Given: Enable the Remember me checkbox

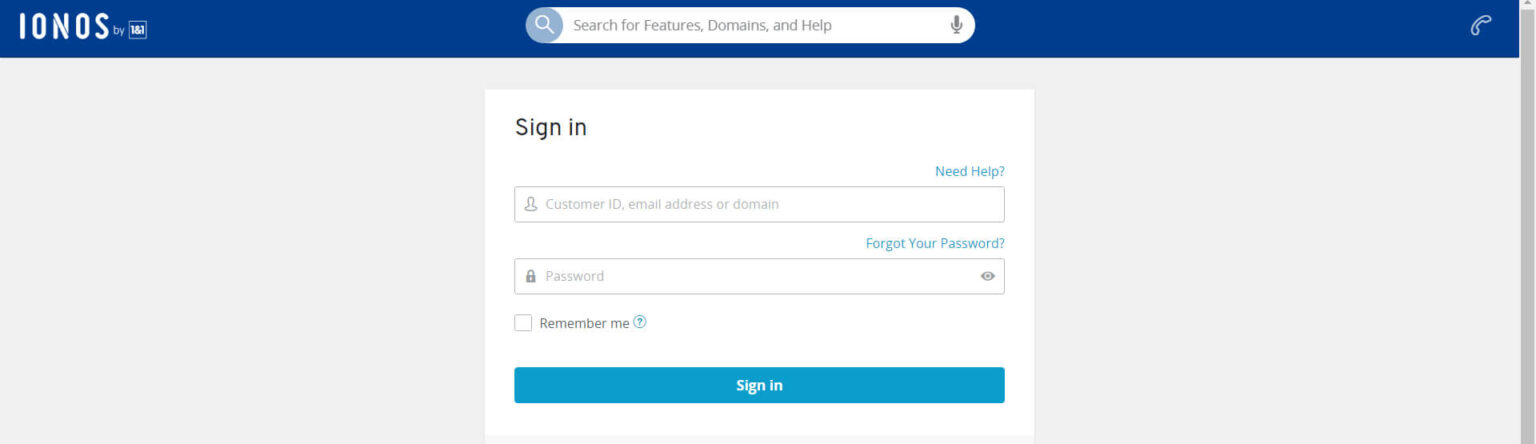Looking at the screenshot, I should click(523, 323).
